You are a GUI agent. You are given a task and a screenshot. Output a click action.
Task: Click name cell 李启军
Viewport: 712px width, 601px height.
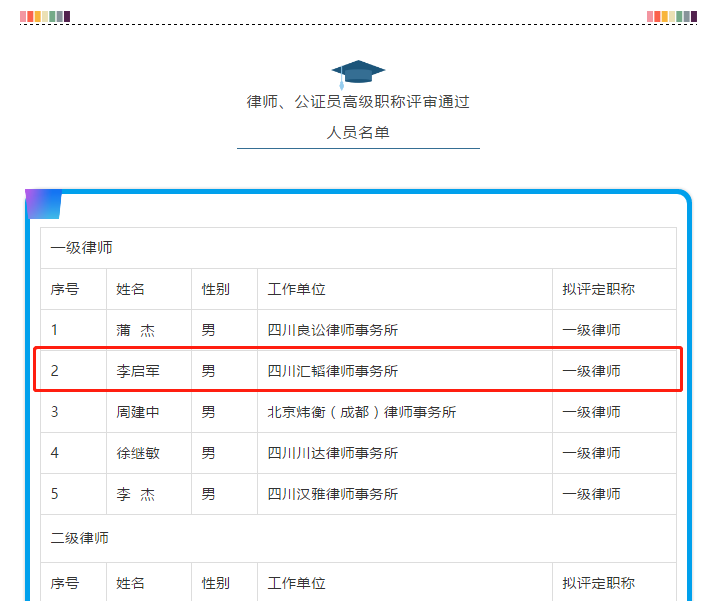(149, 371)
